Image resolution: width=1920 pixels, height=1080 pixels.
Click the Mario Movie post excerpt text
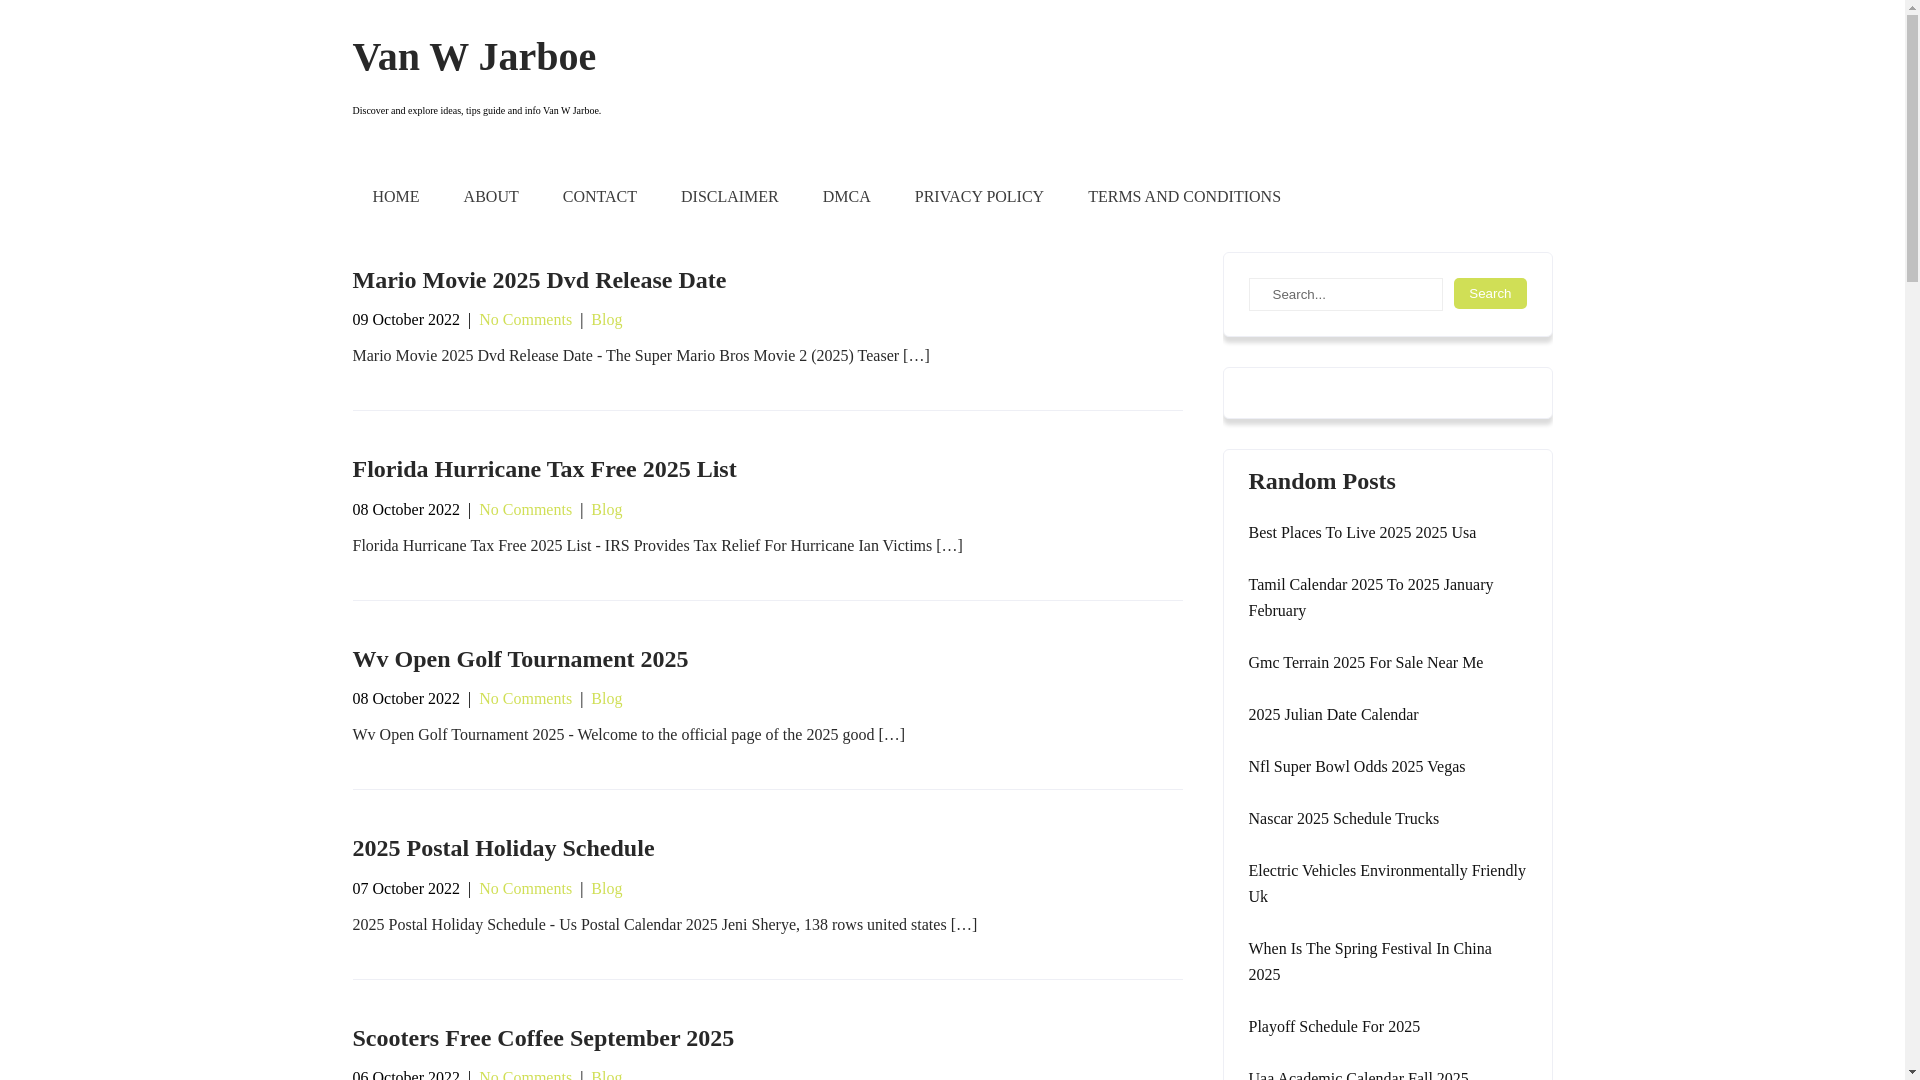[641, 356]
